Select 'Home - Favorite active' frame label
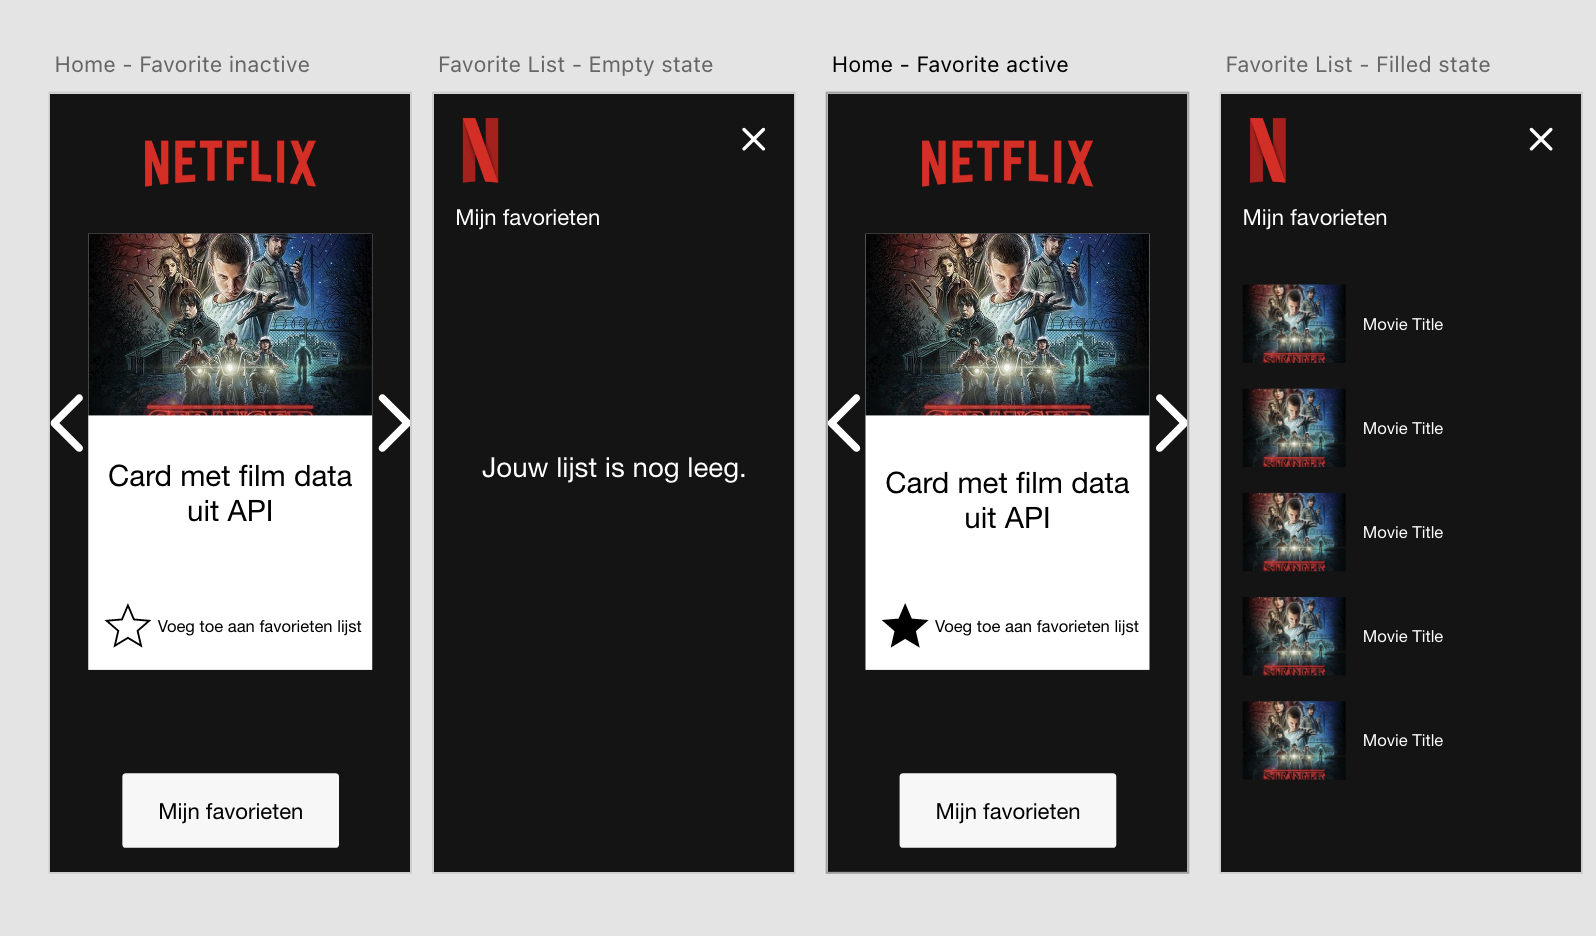 (950, 65)
